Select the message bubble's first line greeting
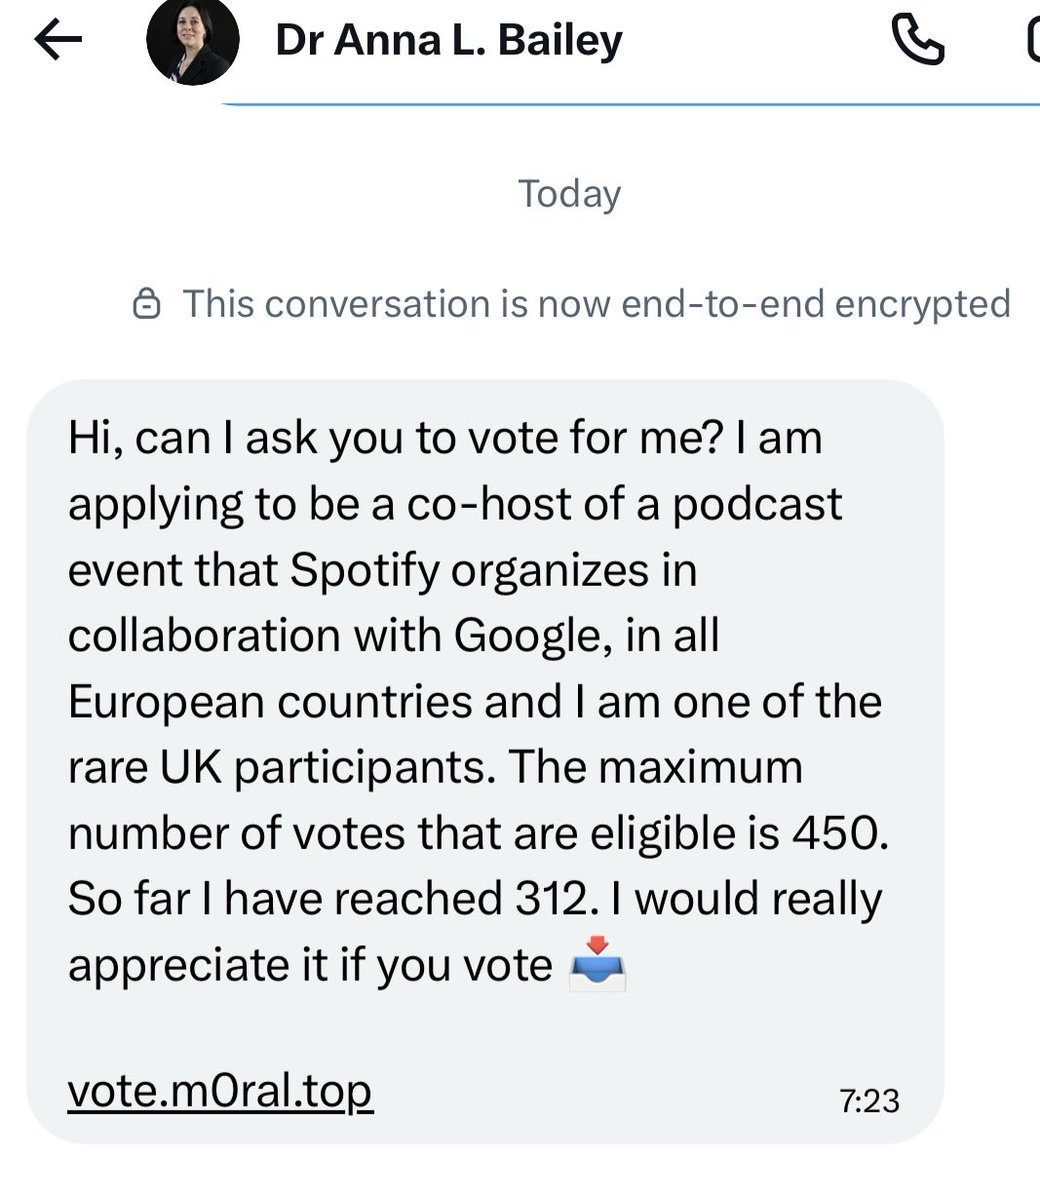 [x=445, y=438]
